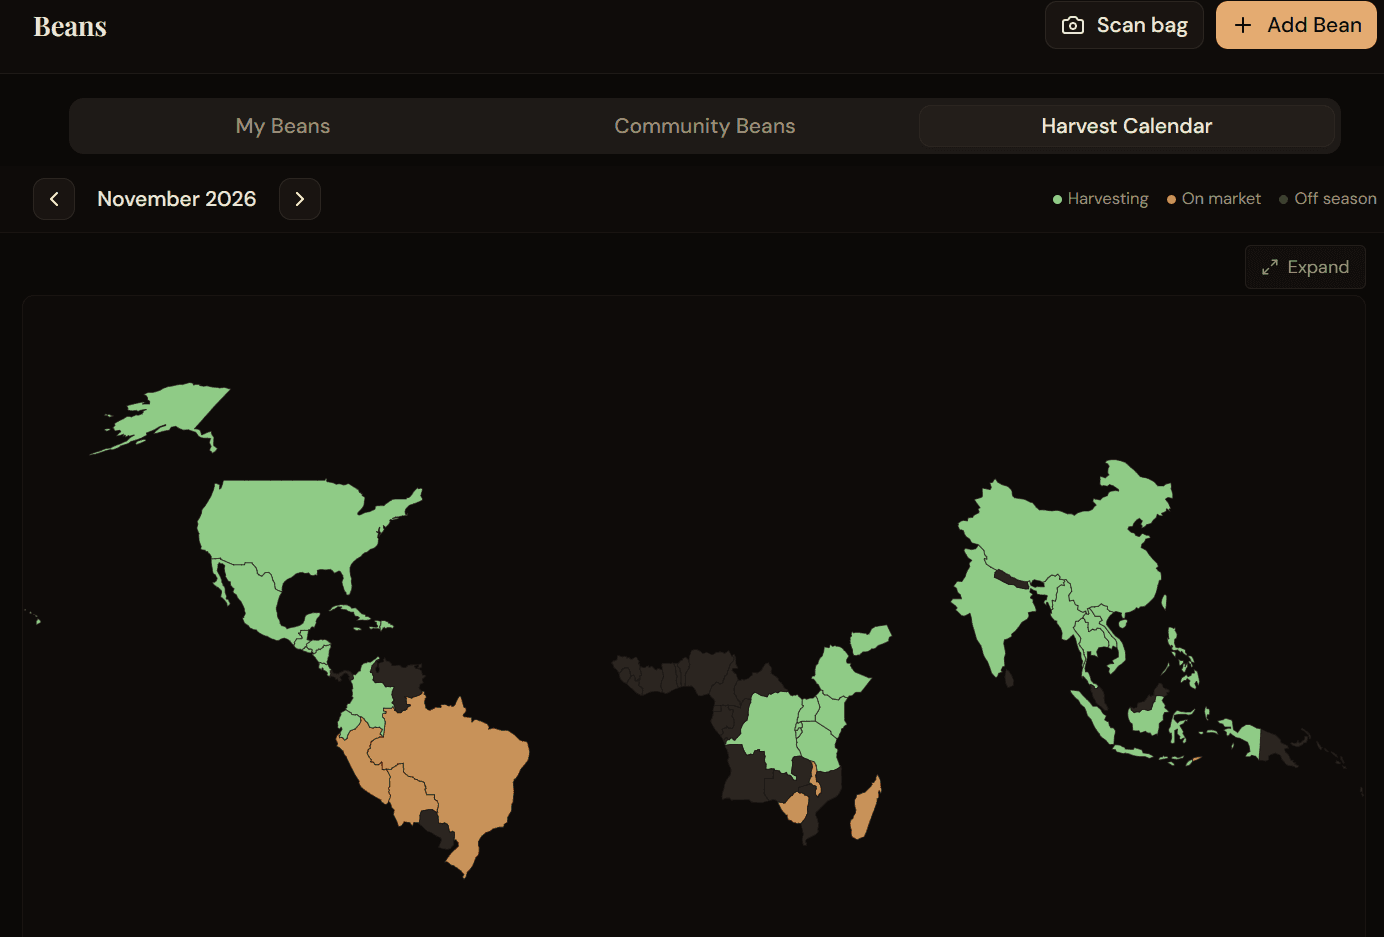Click the Off season legend label
The width and height of the screenshot is (1384, 937).
pos(1335,199)
